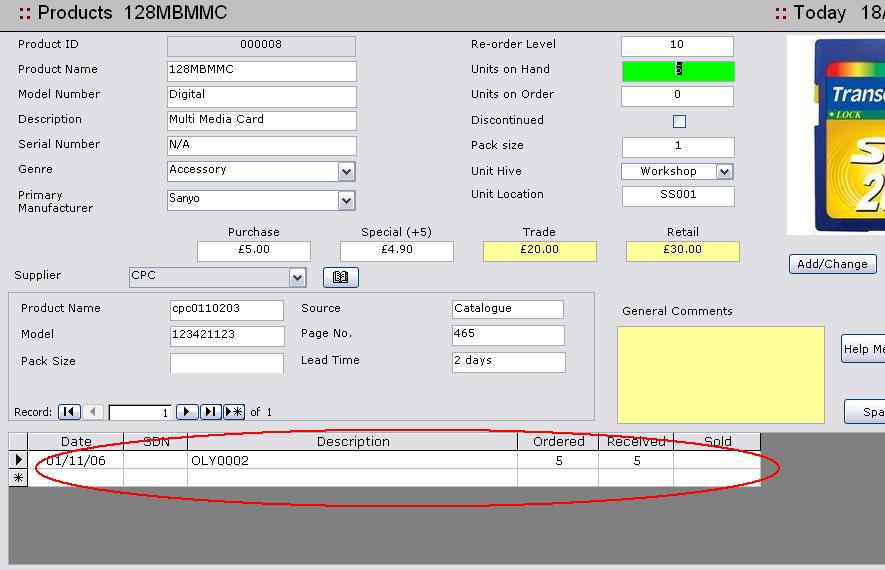Screen dimensions: 885x570
Task: Click the Product ID field 000008
Action: click(261, 46)
